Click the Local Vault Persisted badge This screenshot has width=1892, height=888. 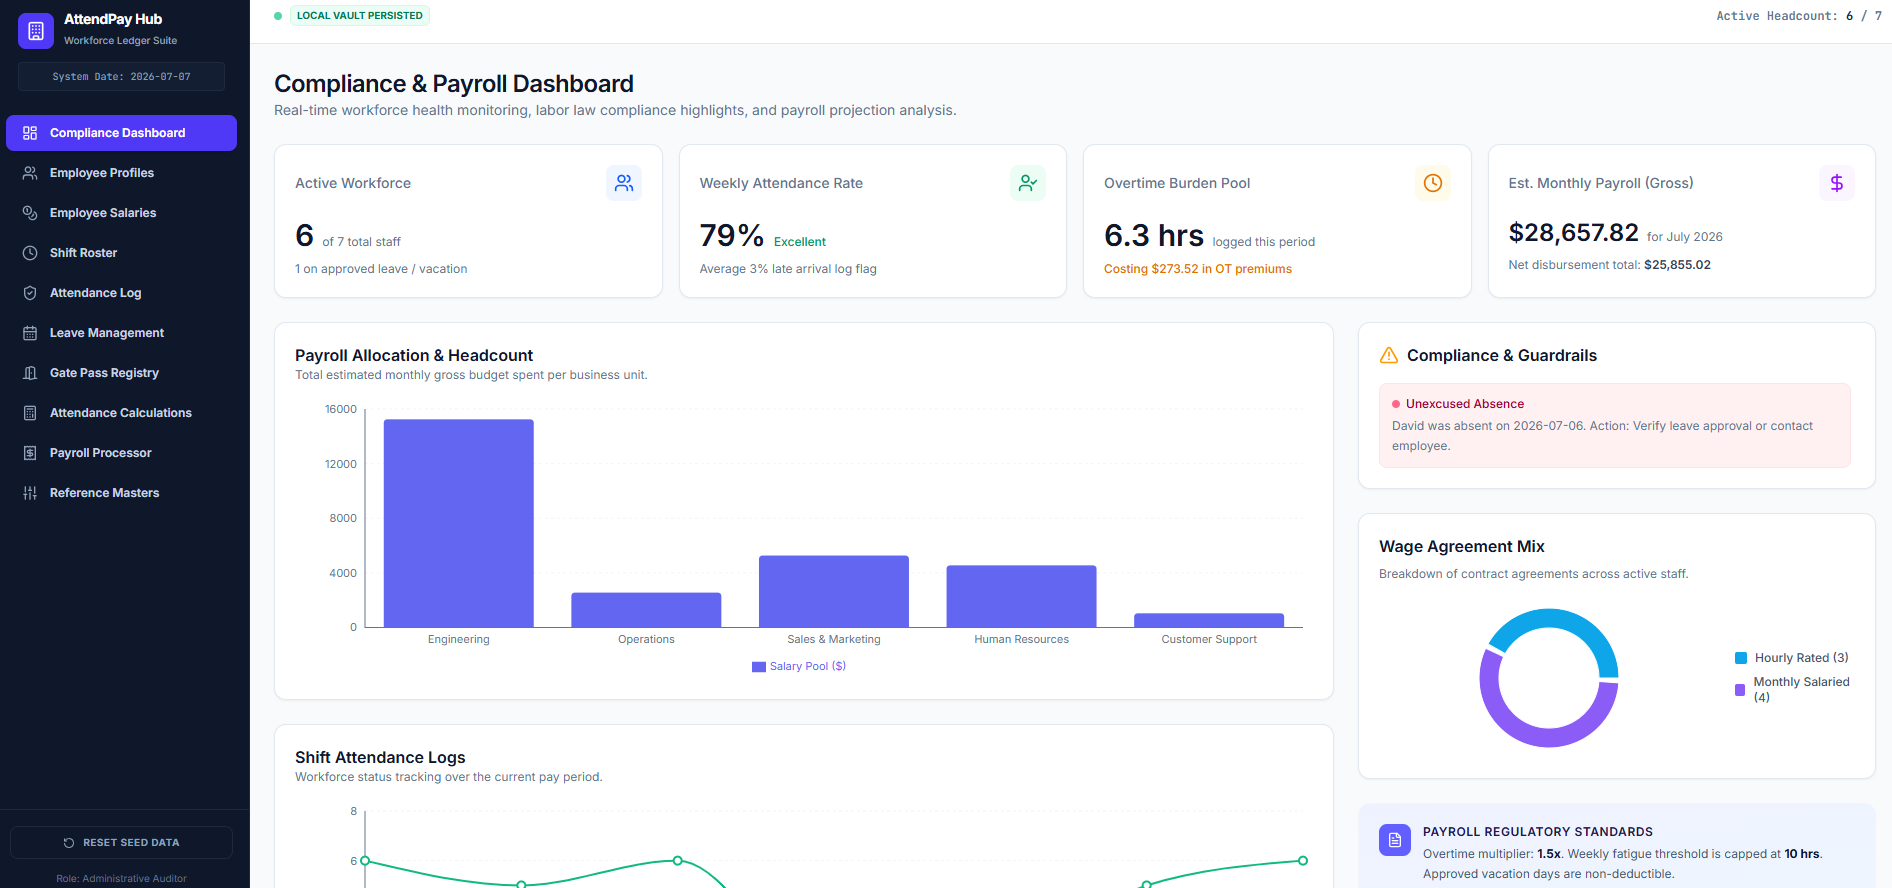pos(360,16)
